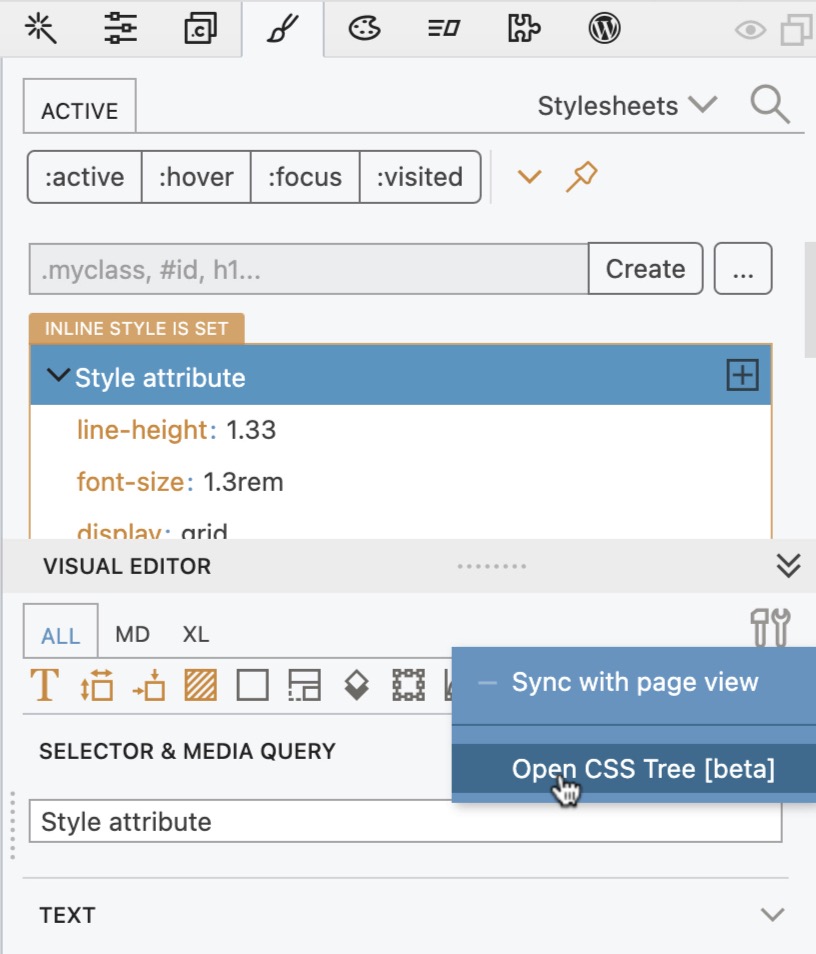
Task: Open the Actions panel with the sparkle icon
Action: click(40, 29)
